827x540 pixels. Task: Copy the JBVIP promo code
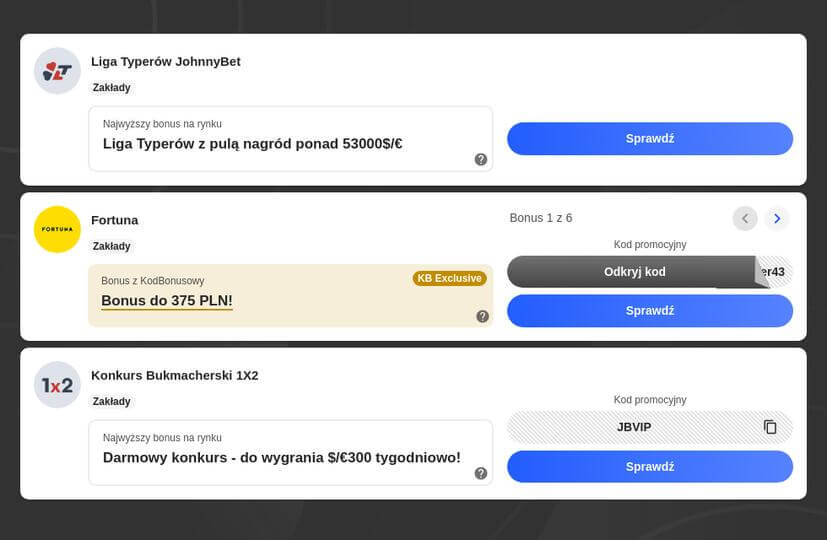tap(770, 427)
